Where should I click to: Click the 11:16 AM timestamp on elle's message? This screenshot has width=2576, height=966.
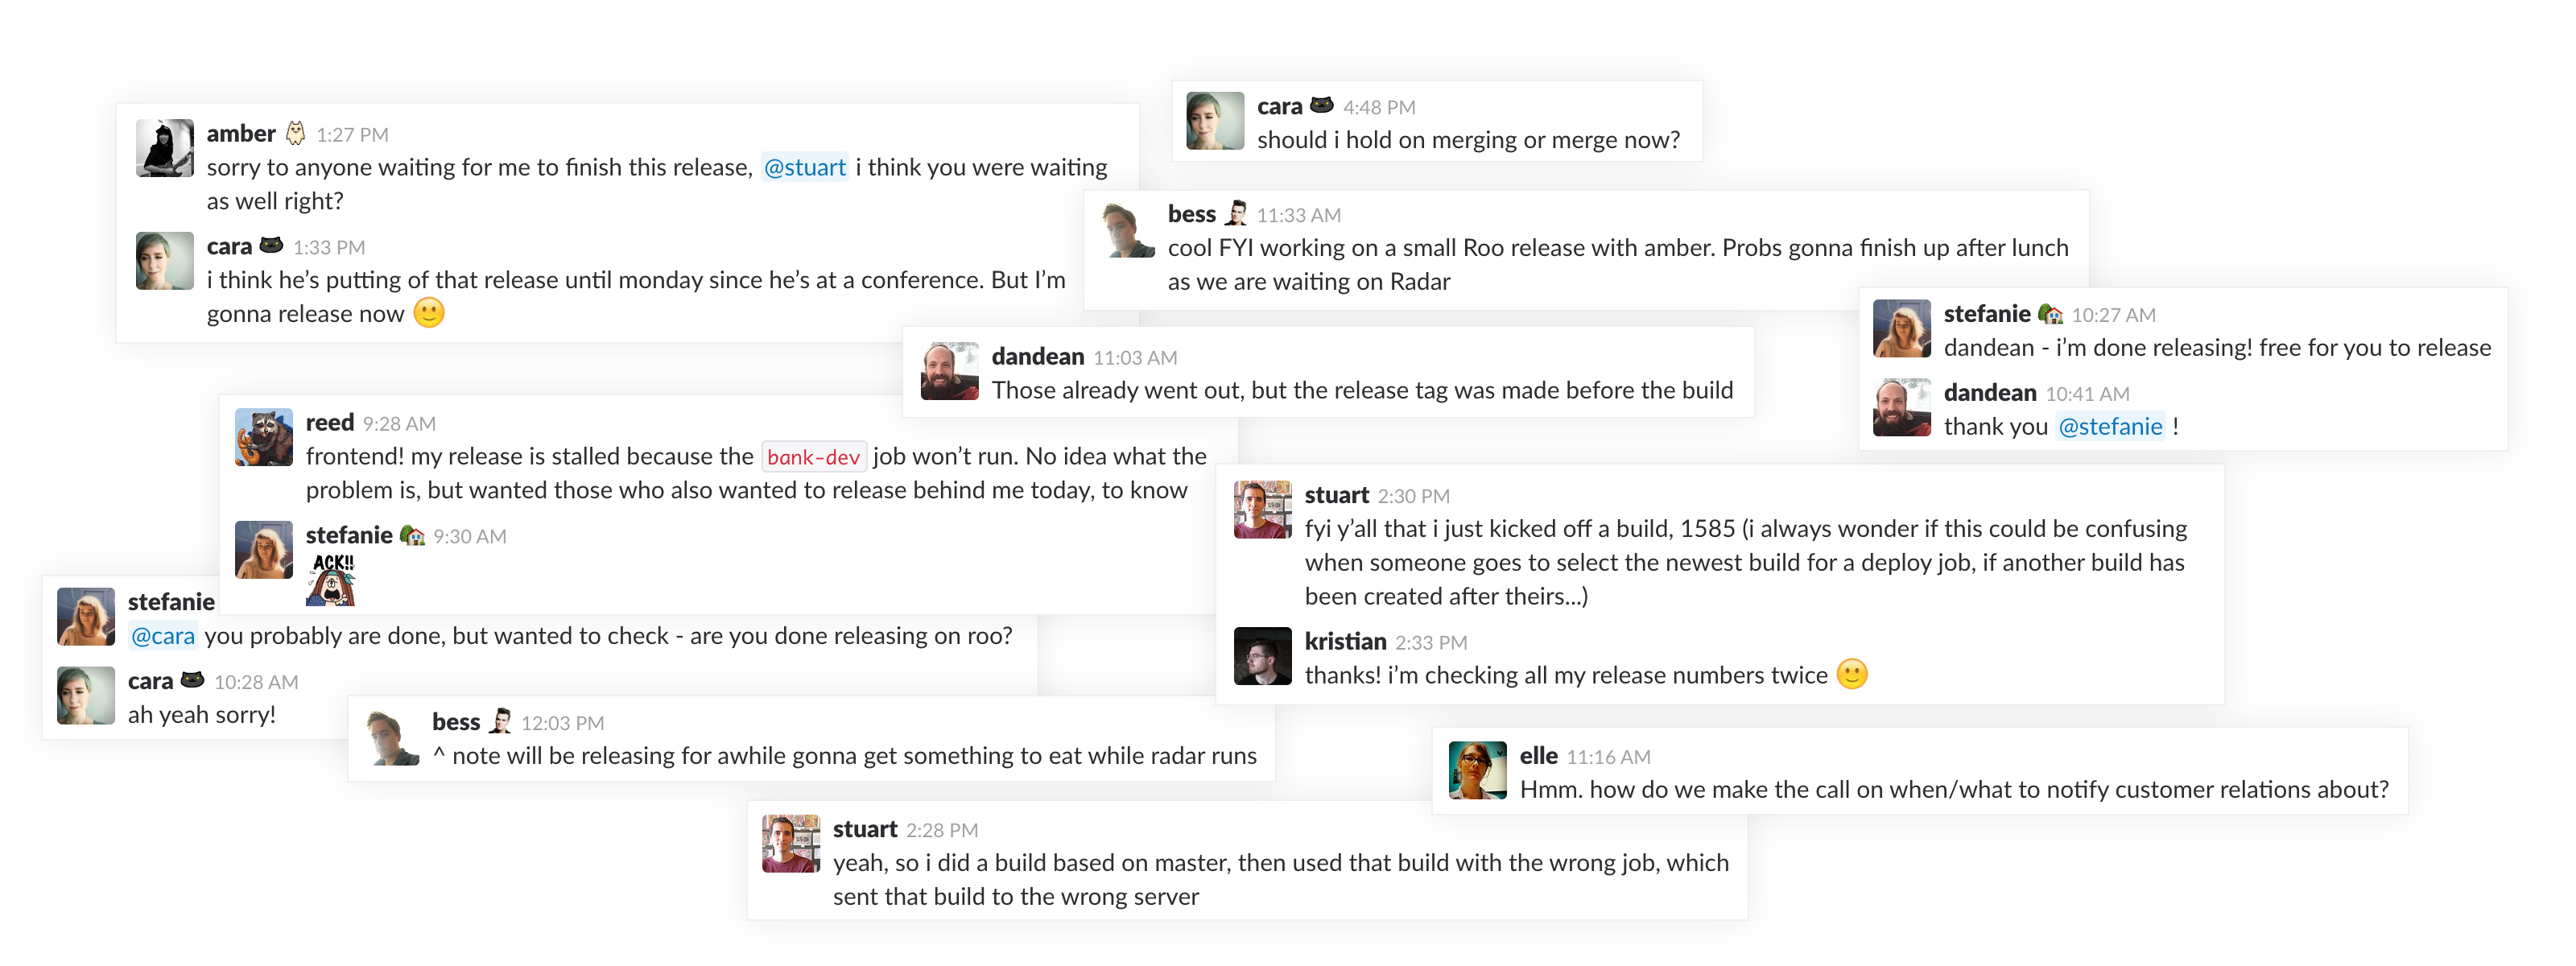1608,757
